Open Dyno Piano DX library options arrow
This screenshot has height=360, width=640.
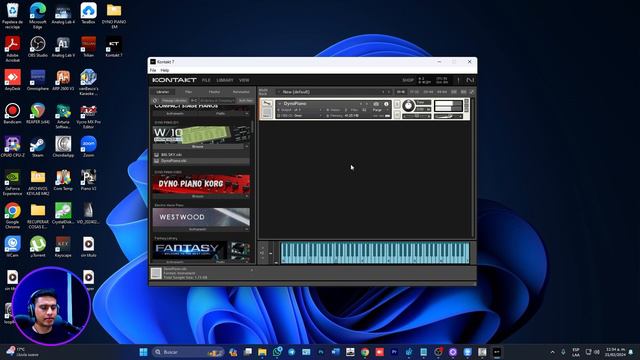click(x=247, y=146)
